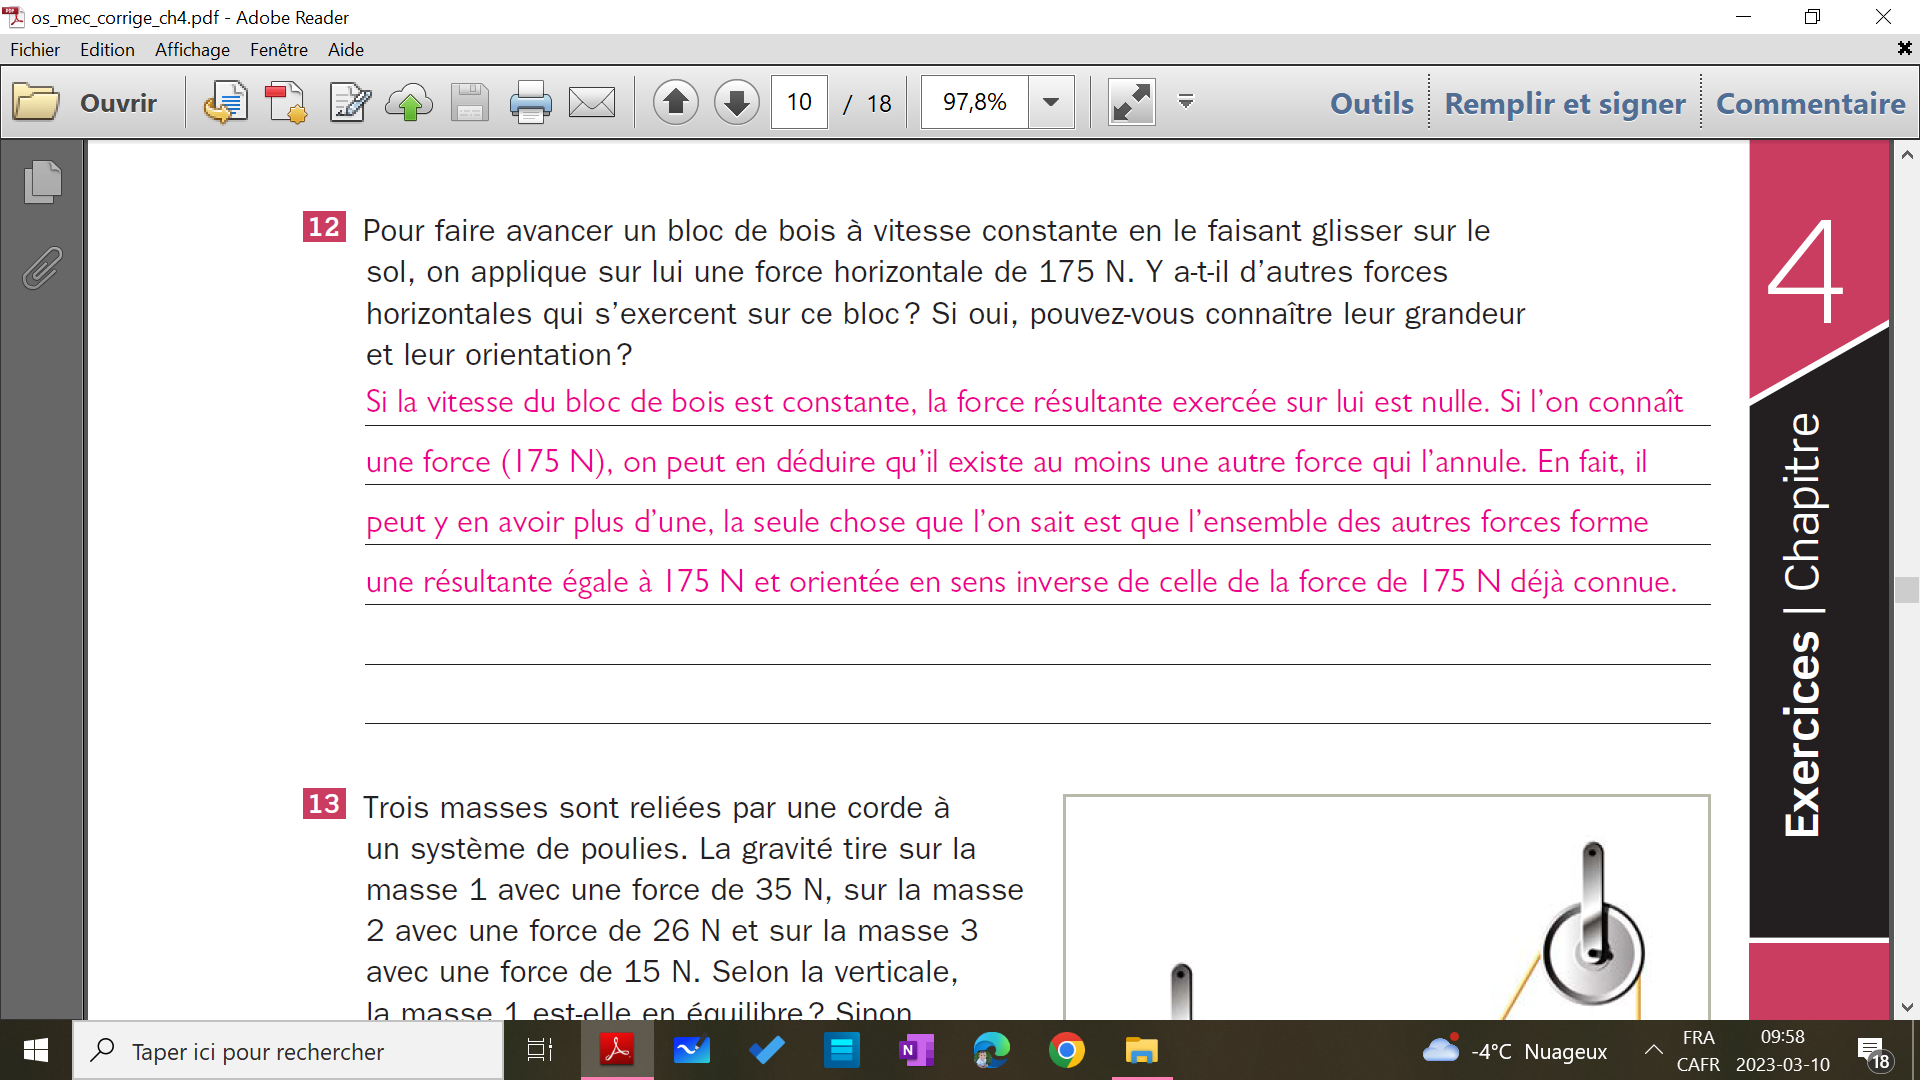Screen dimensions: 1920x1080
Task: Click the page number input field
Action: pos(797,101)
